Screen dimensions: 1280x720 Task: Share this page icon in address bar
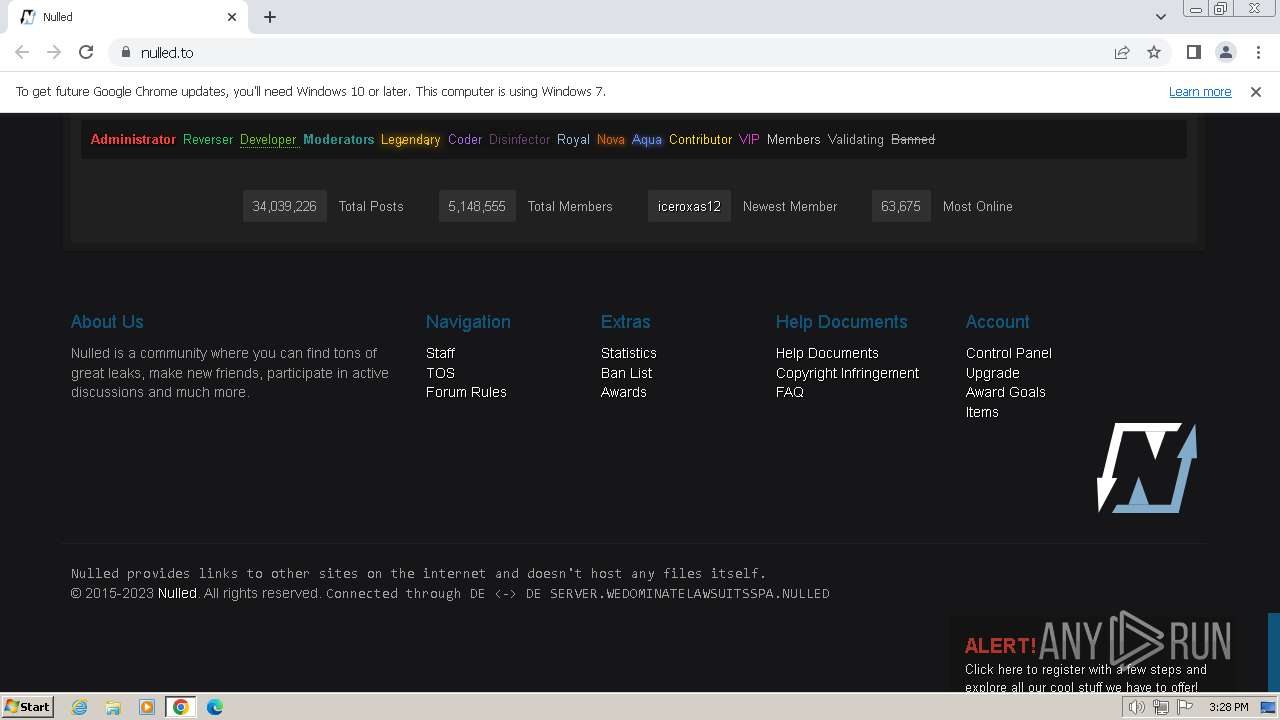[1122, 52]
